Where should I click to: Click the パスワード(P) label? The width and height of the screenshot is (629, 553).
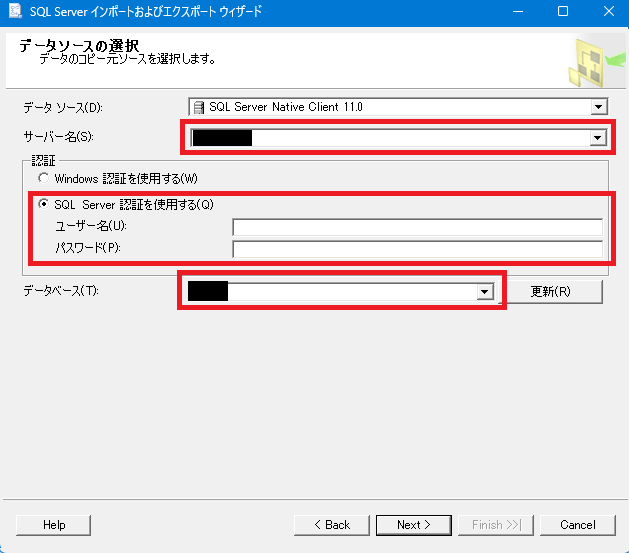(x=88, y=248)
